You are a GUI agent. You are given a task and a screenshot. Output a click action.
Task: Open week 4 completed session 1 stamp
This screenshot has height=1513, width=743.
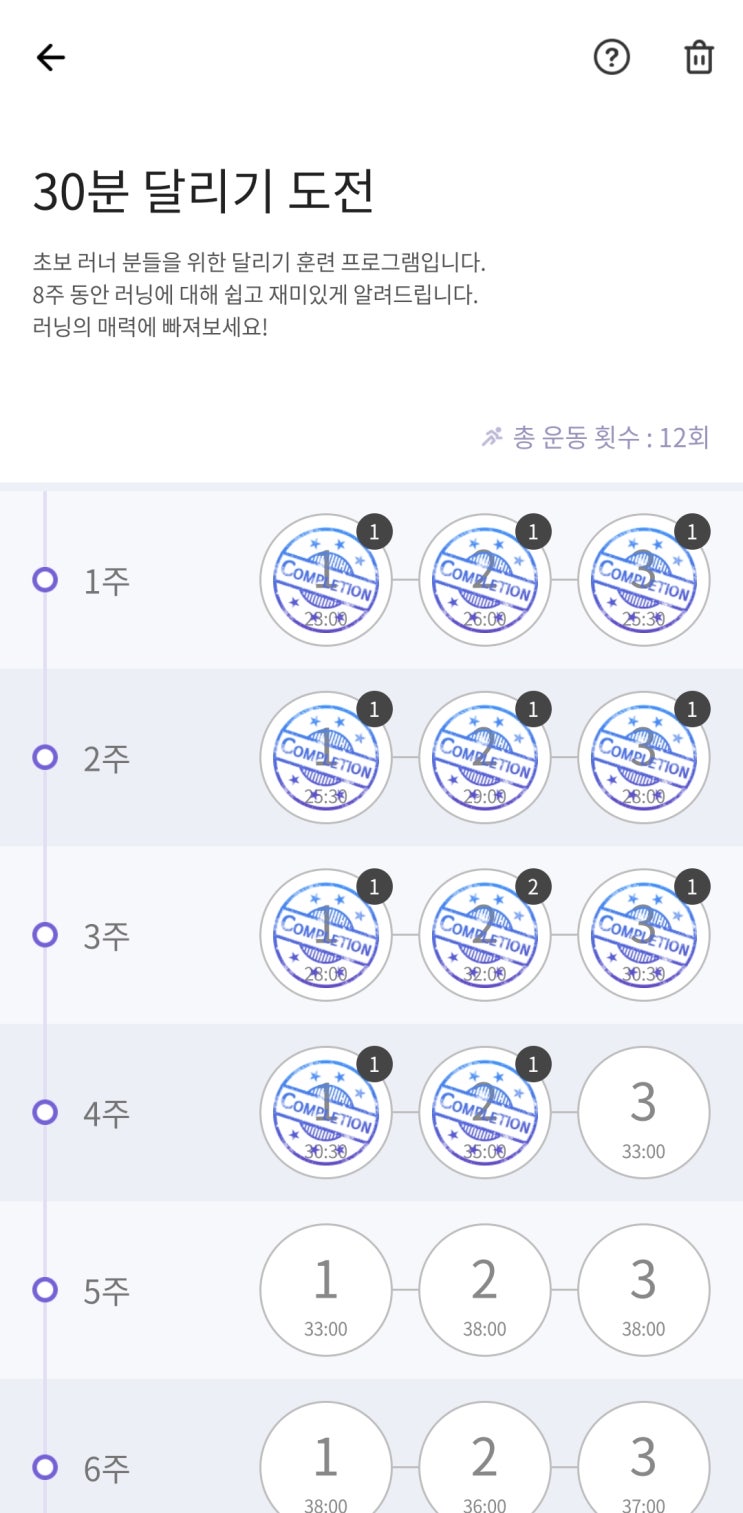pyautogui.click(x=326, y=1112)
